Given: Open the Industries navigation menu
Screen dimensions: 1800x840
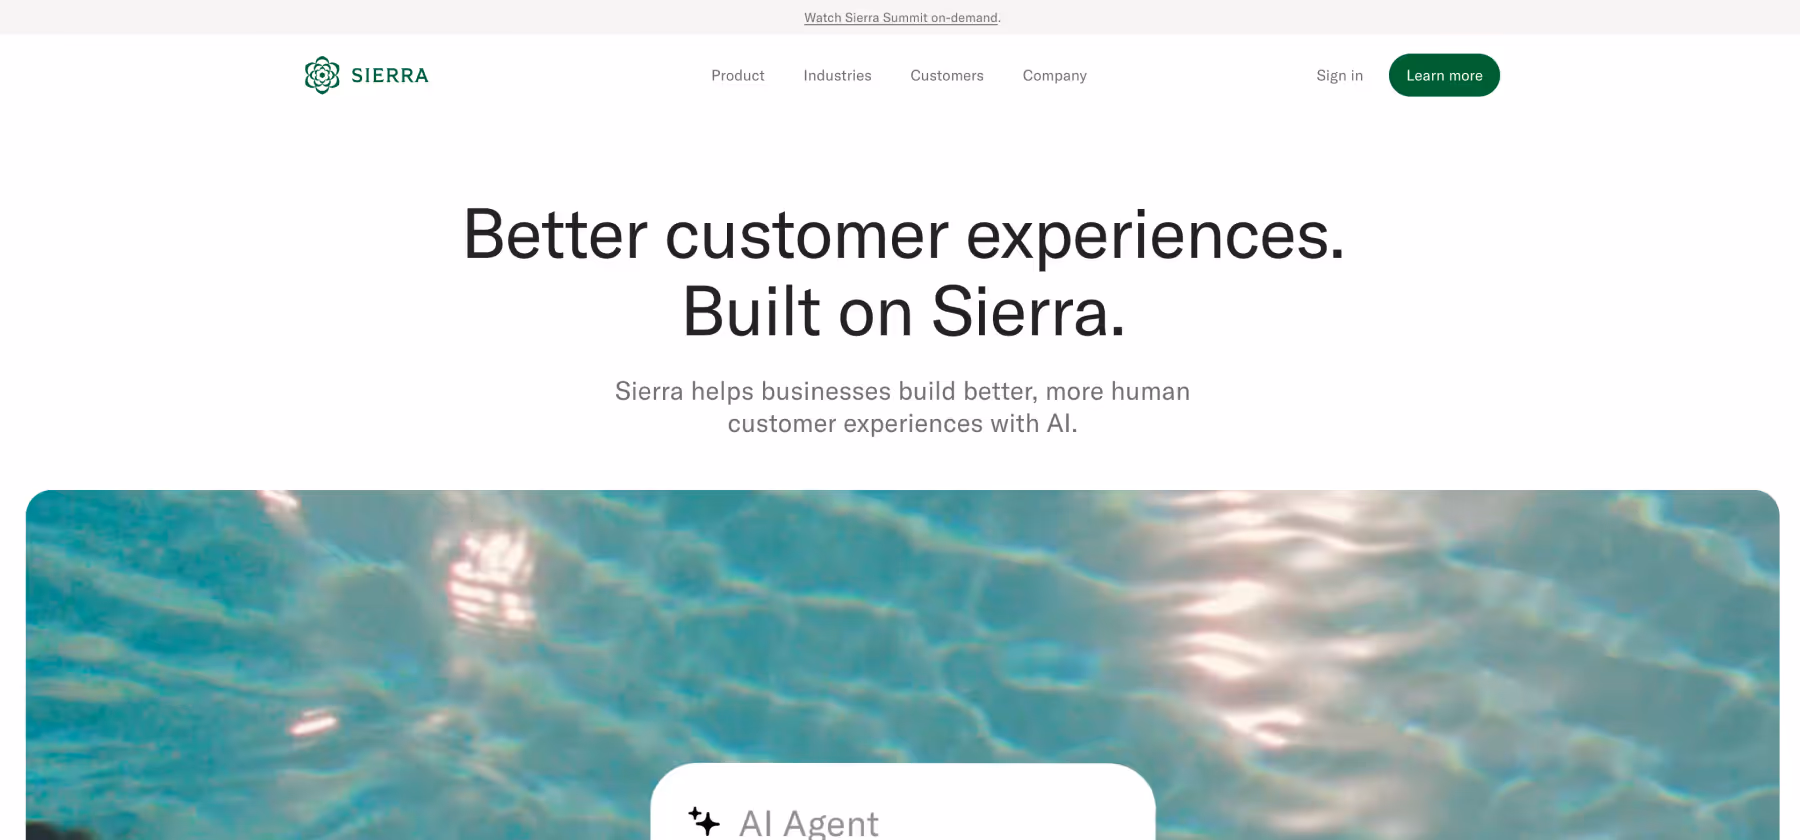Looking at the screenshot, I should coord(837,76).
